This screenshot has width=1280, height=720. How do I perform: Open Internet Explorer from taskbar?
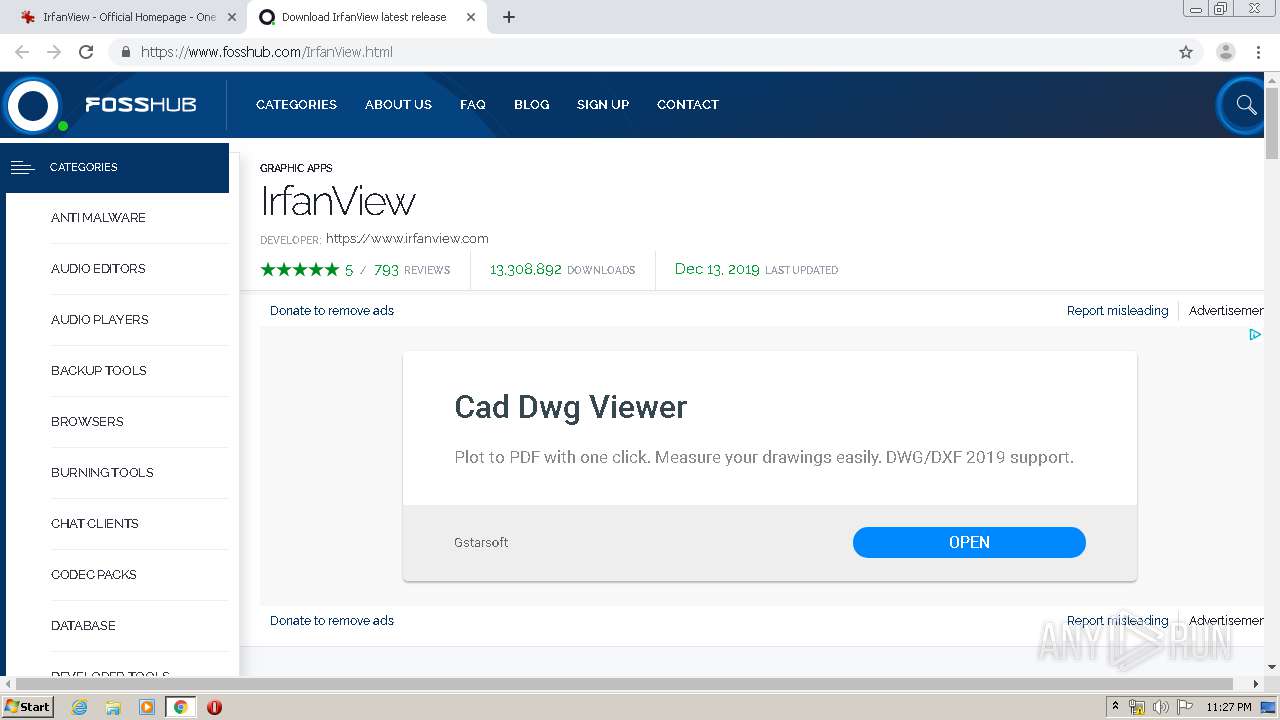tap(79, 707)
